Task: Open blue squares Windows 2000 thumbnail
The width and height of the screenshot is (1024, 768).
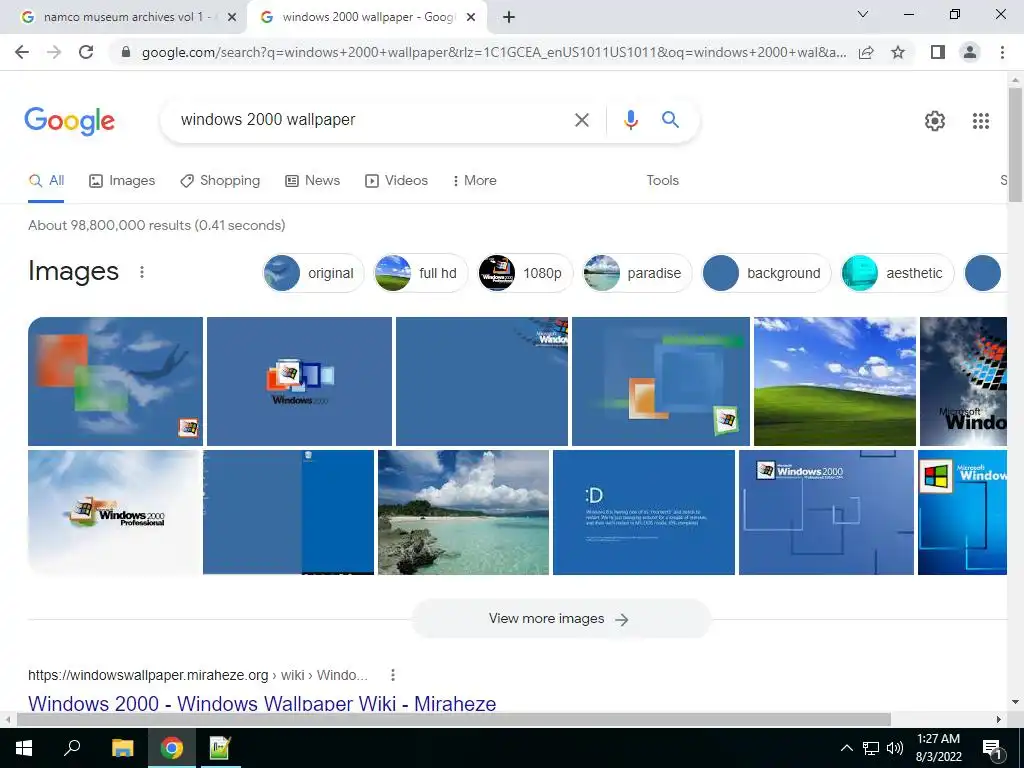Action: (x=826, y=512)
